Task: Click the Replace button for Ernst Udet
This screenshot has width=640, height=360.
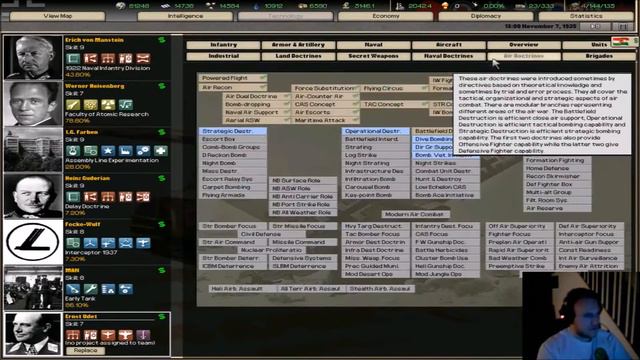Action: pos(86,351)
